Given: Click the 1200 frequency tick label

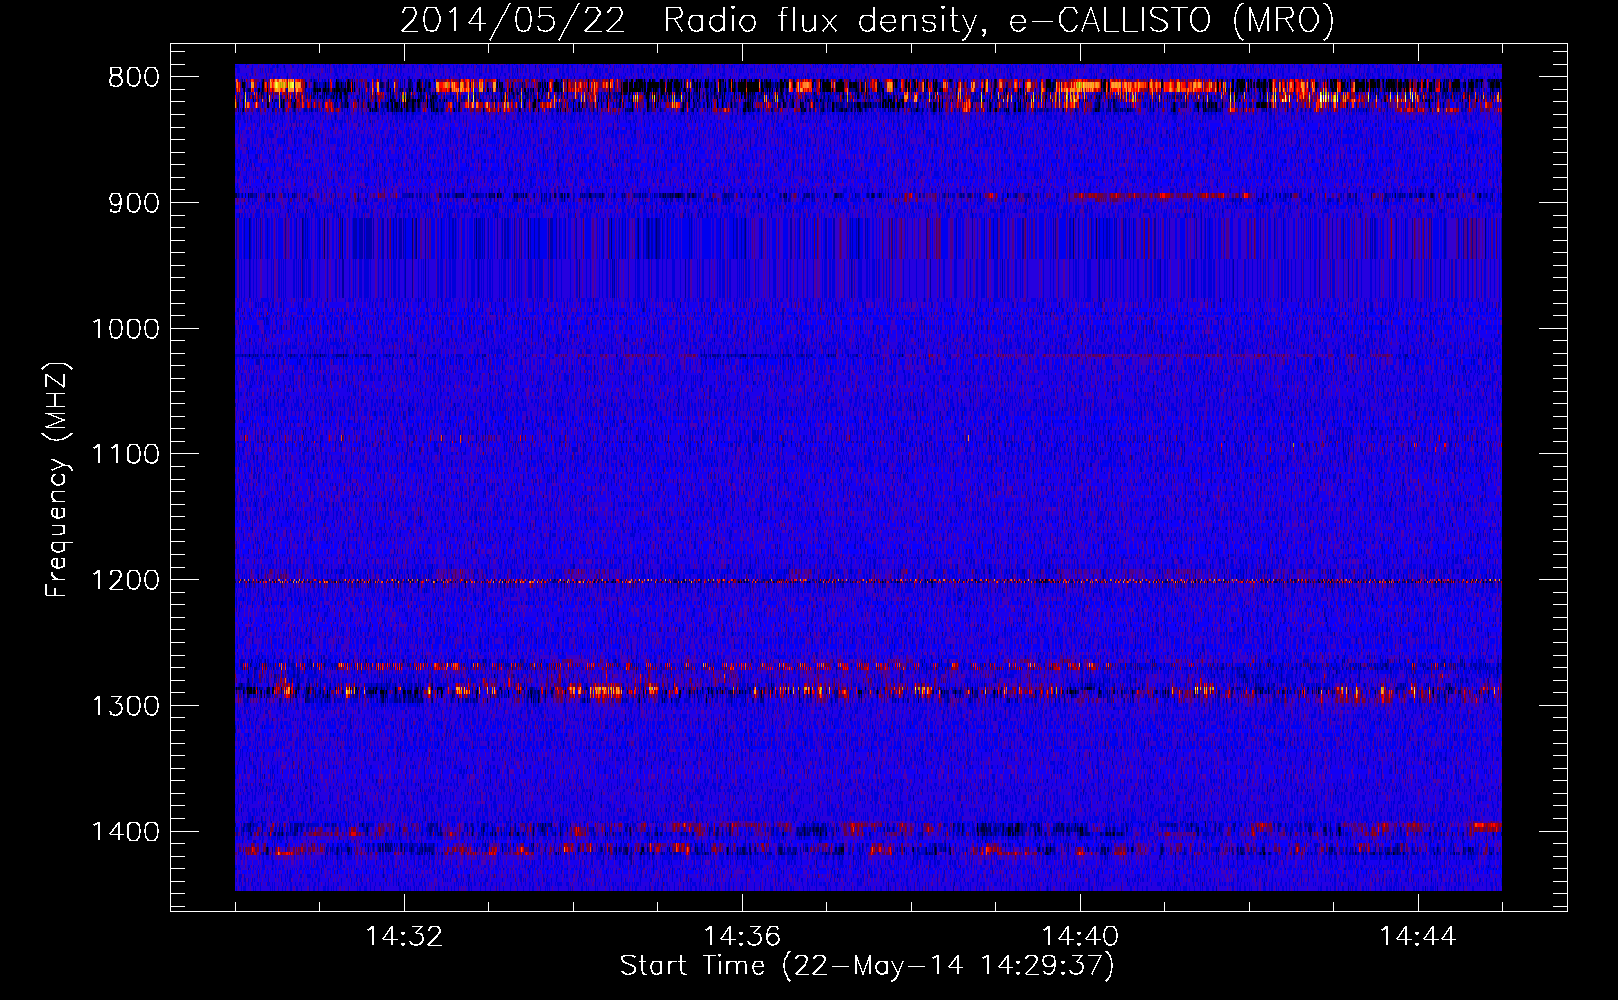Looking at the screenshot, I should (x=125, y=580).
